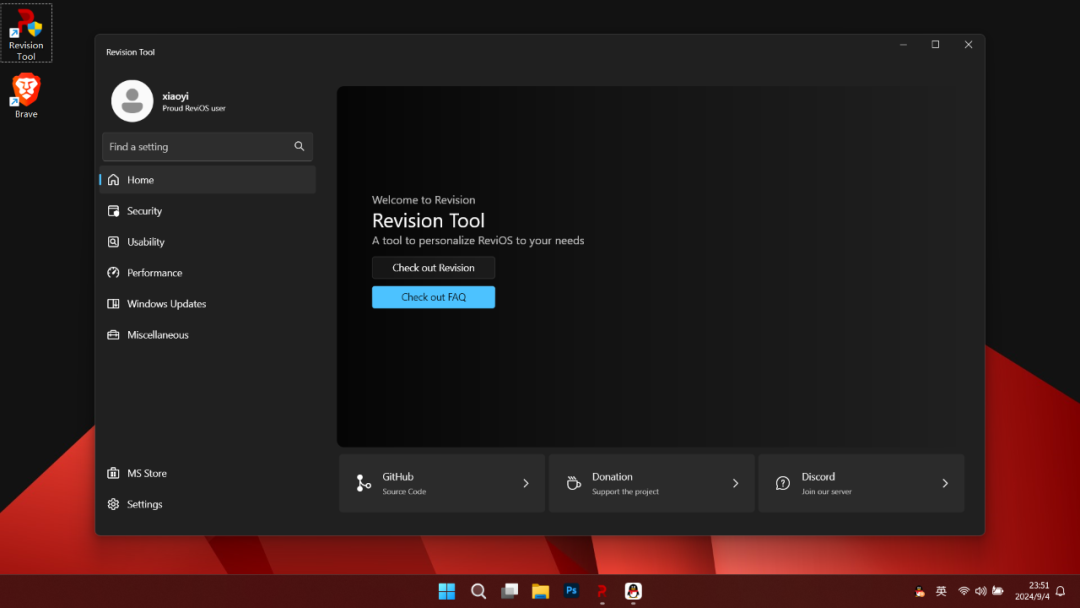Click the Find a setting search box
Screen dimensions: 1080x608
(x=195, y=147)
